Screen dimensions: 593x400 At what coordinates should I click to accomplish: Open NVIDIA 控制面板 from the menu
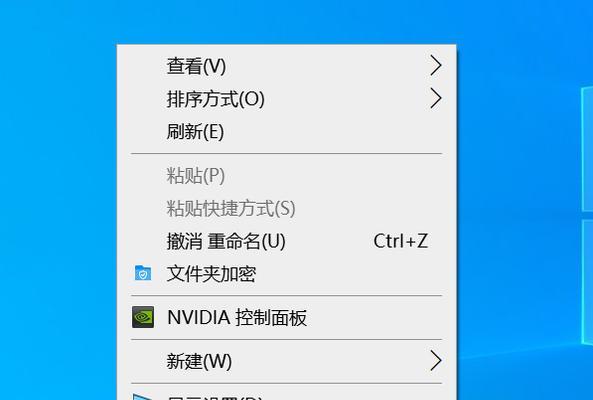286,317
